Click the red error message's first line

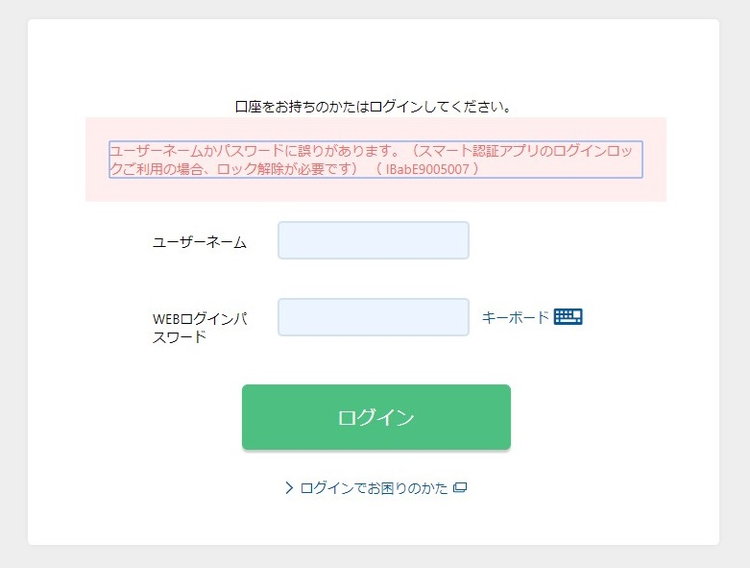pos(371,151)
